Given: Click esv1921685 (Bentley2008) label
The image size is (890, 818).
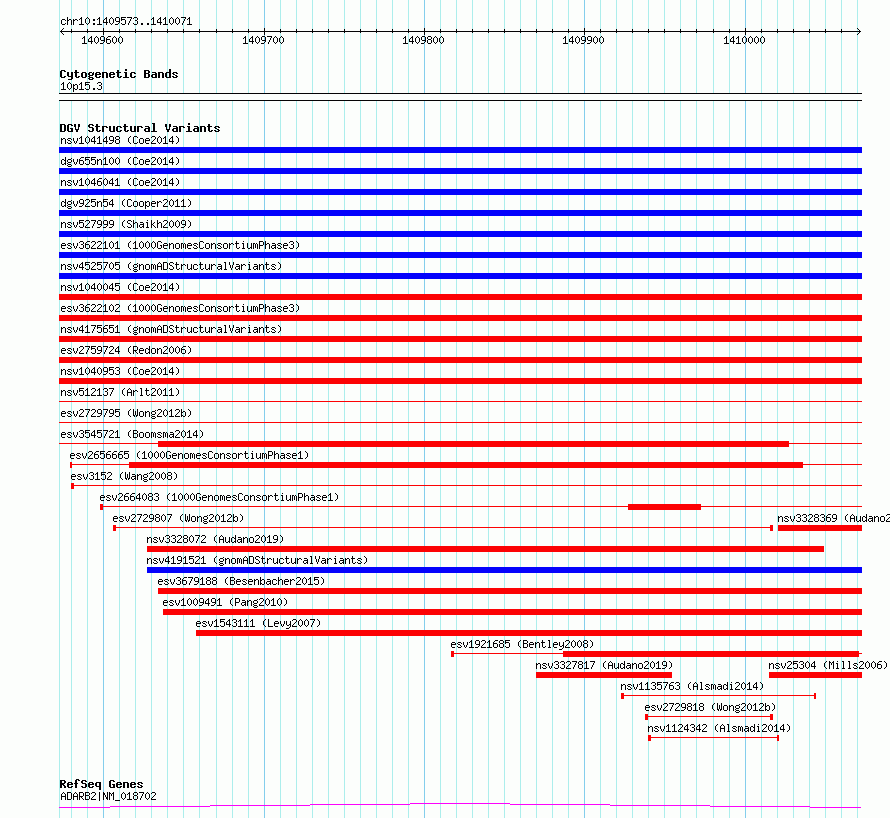Looking at the screenshot, I should tap(522, 644).
